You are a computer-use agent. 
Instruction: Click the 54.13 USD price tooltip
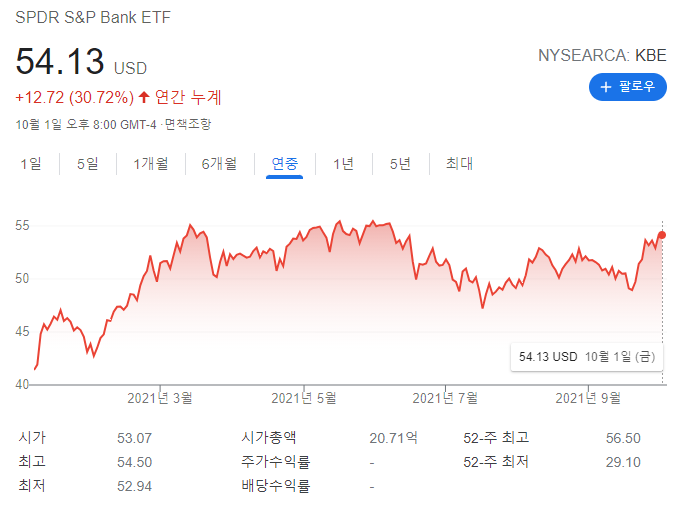[585, 356]
